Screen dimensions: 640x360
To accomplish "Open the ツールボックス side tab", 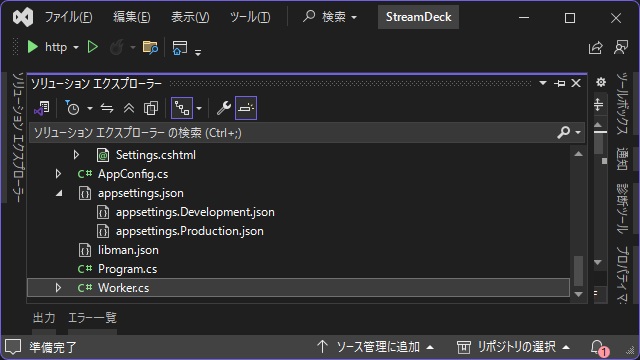I will (x=622, y=104).
